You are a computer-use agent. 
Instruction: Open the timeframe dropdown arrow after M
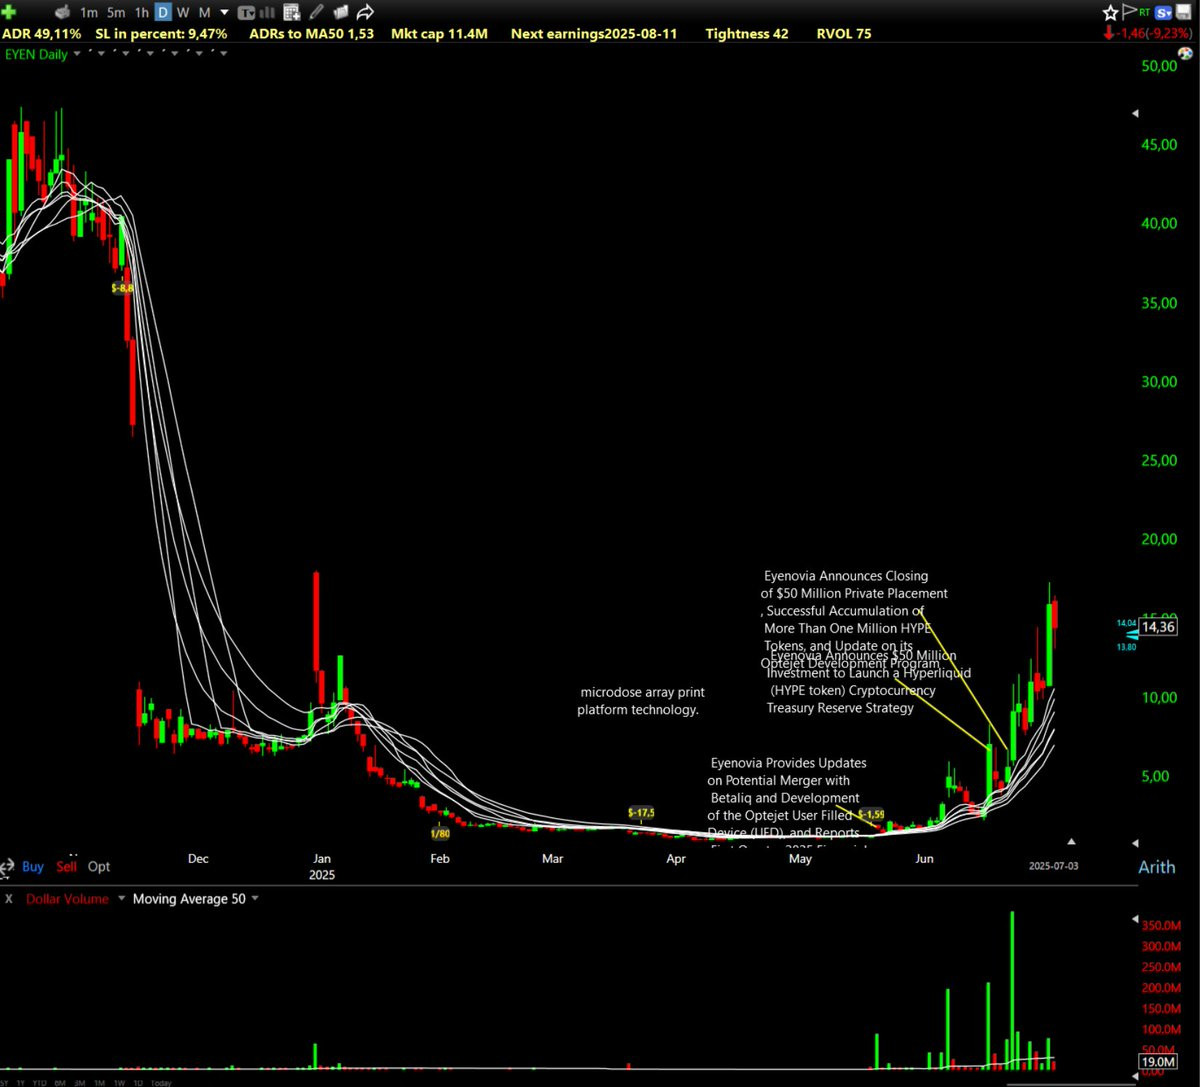(225, 12)
